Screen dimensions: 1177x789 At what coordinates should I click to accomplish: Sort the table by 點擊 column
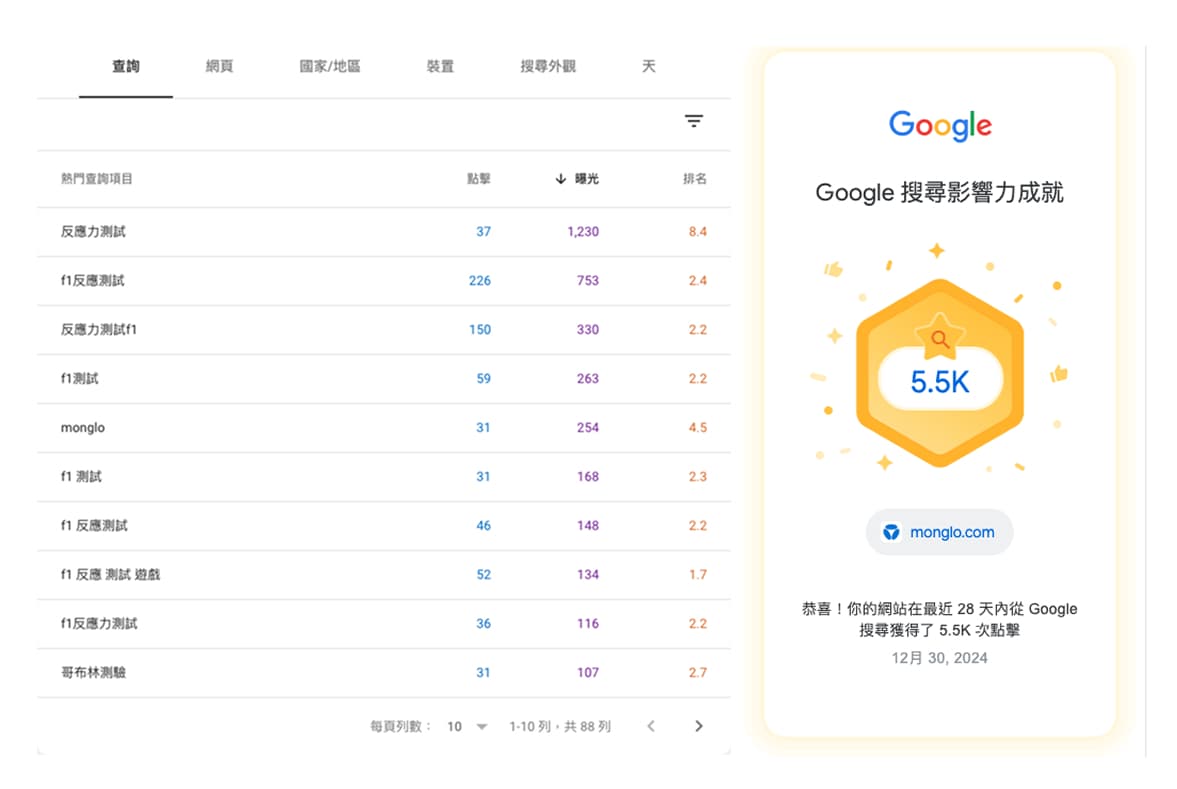click(478, 179)
